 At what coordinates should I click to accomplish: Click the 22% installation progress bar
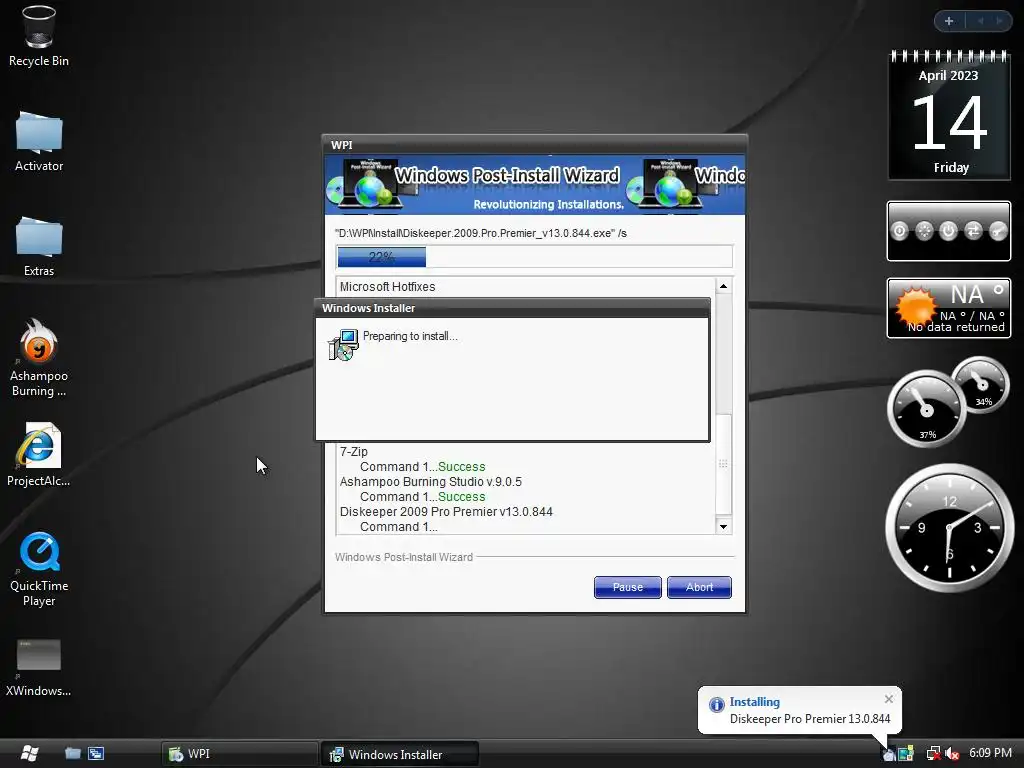coord(534,257)
